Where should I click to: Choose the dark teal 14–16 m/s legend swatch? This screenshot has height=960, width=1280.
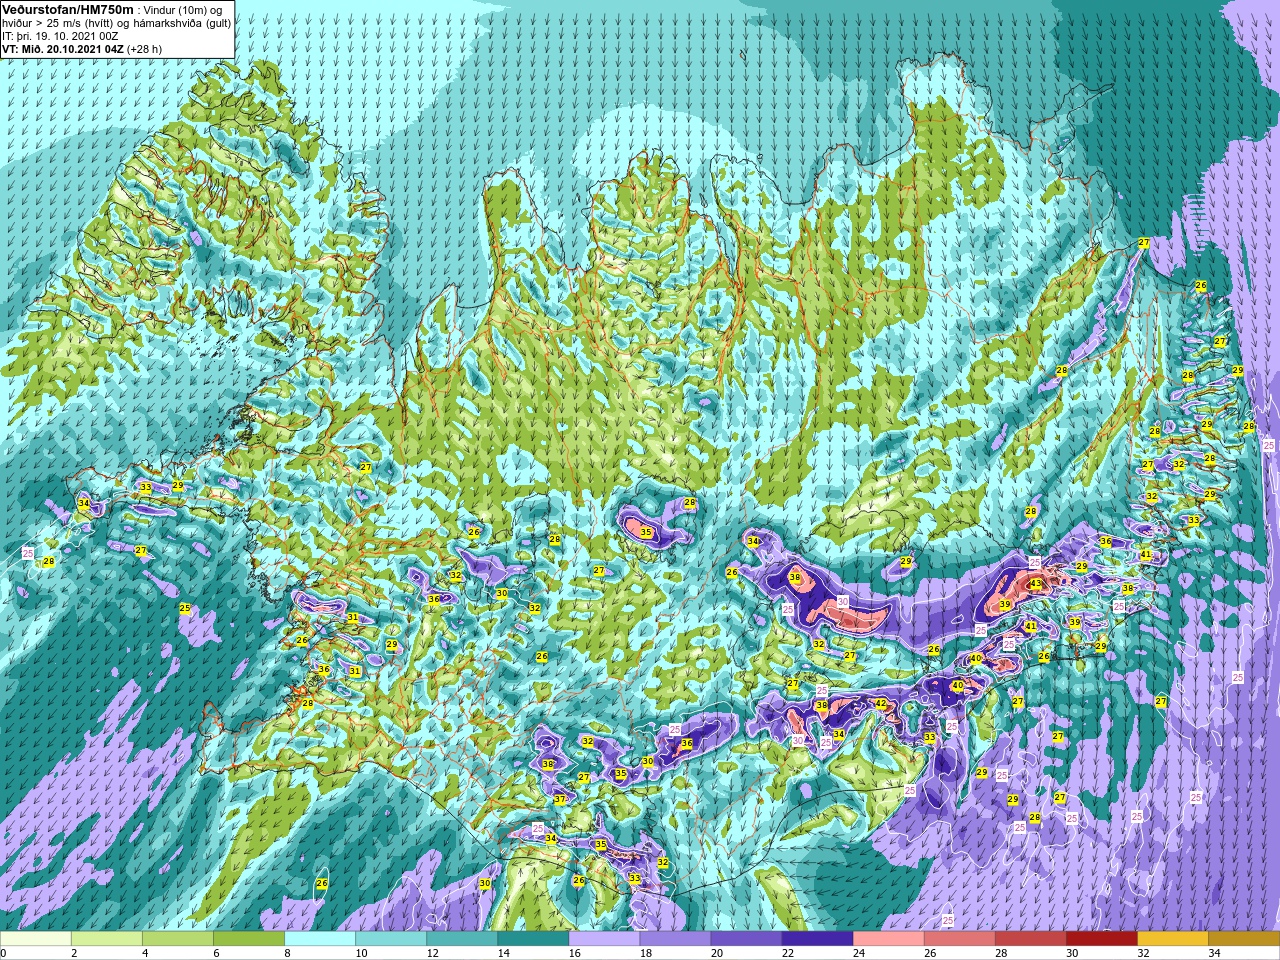(x=533, y=939)
